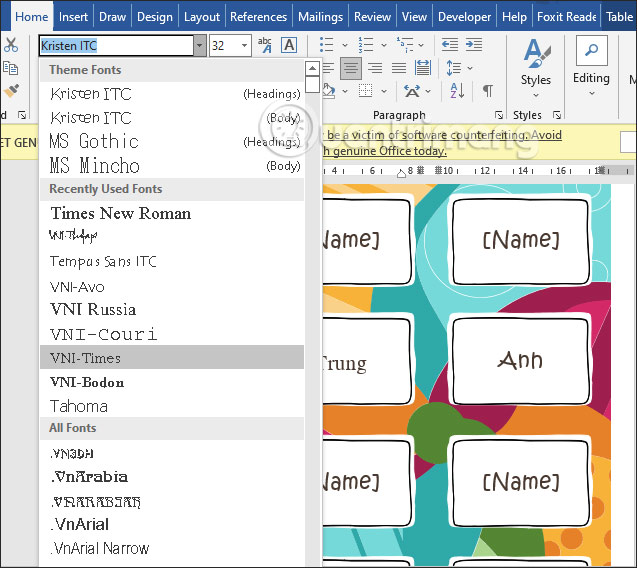
Task: Expand multilevel list dropdown arrow
Action: click(x=421, y=45)
